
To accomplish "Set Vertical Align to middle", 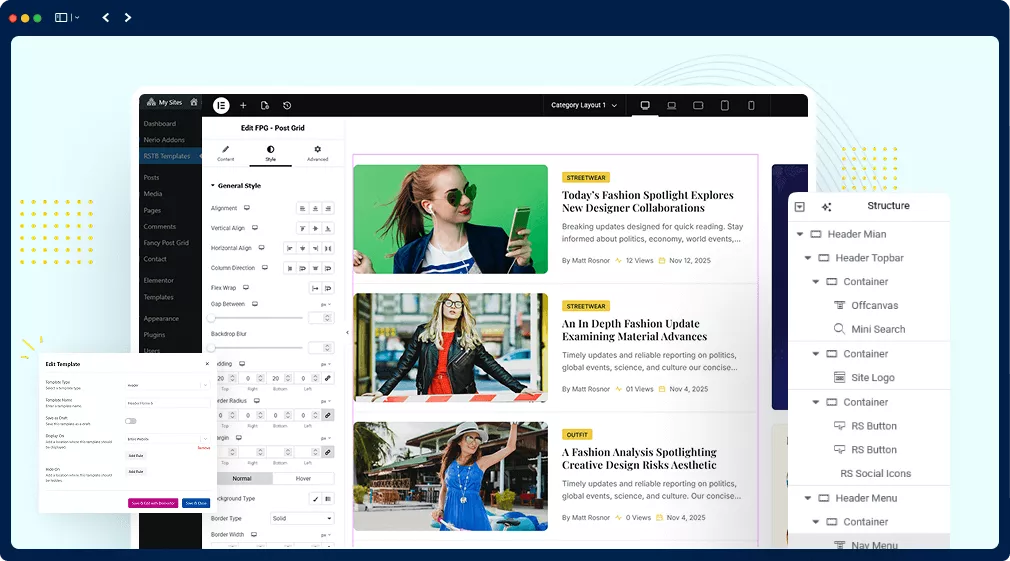I will coord(315,229).
